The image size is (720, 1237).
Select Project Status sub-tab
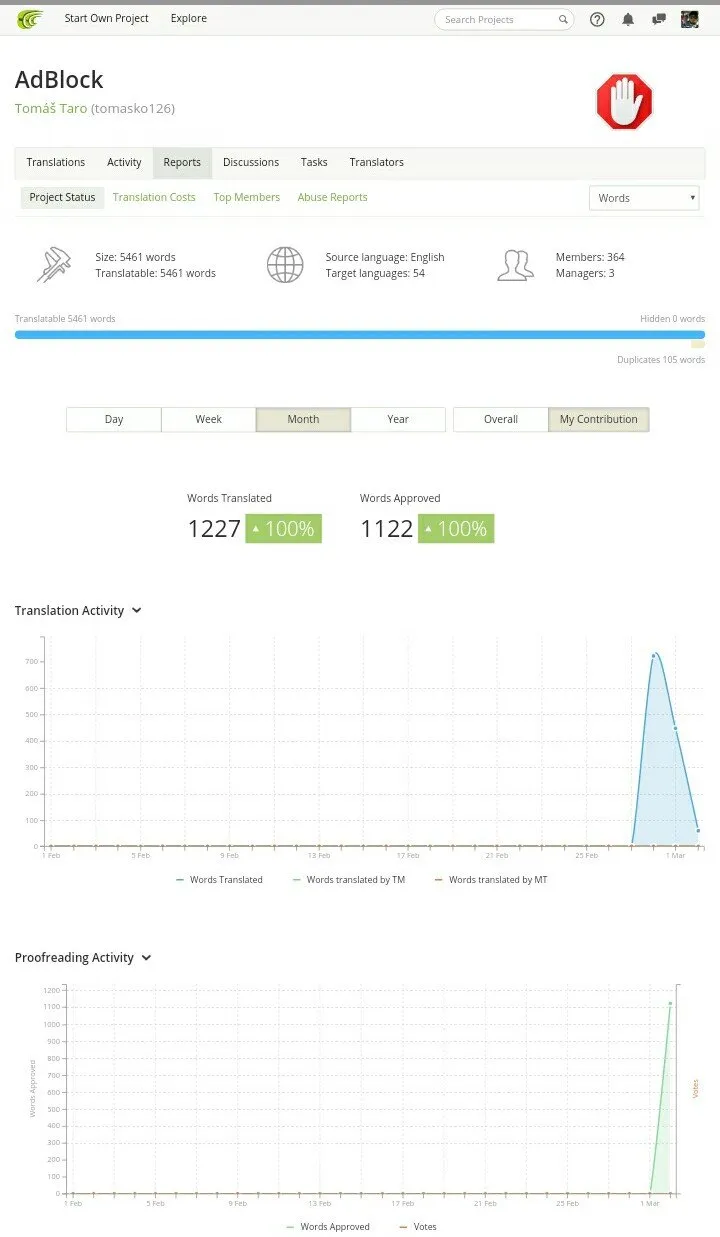(62, 197)
